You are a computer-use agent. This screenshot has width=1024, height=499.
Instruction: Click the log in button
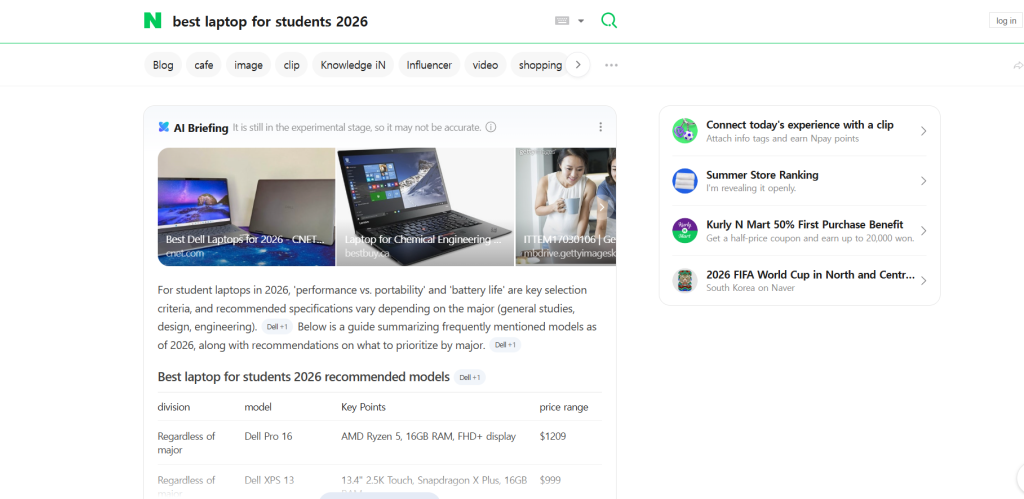(1006, 20)
